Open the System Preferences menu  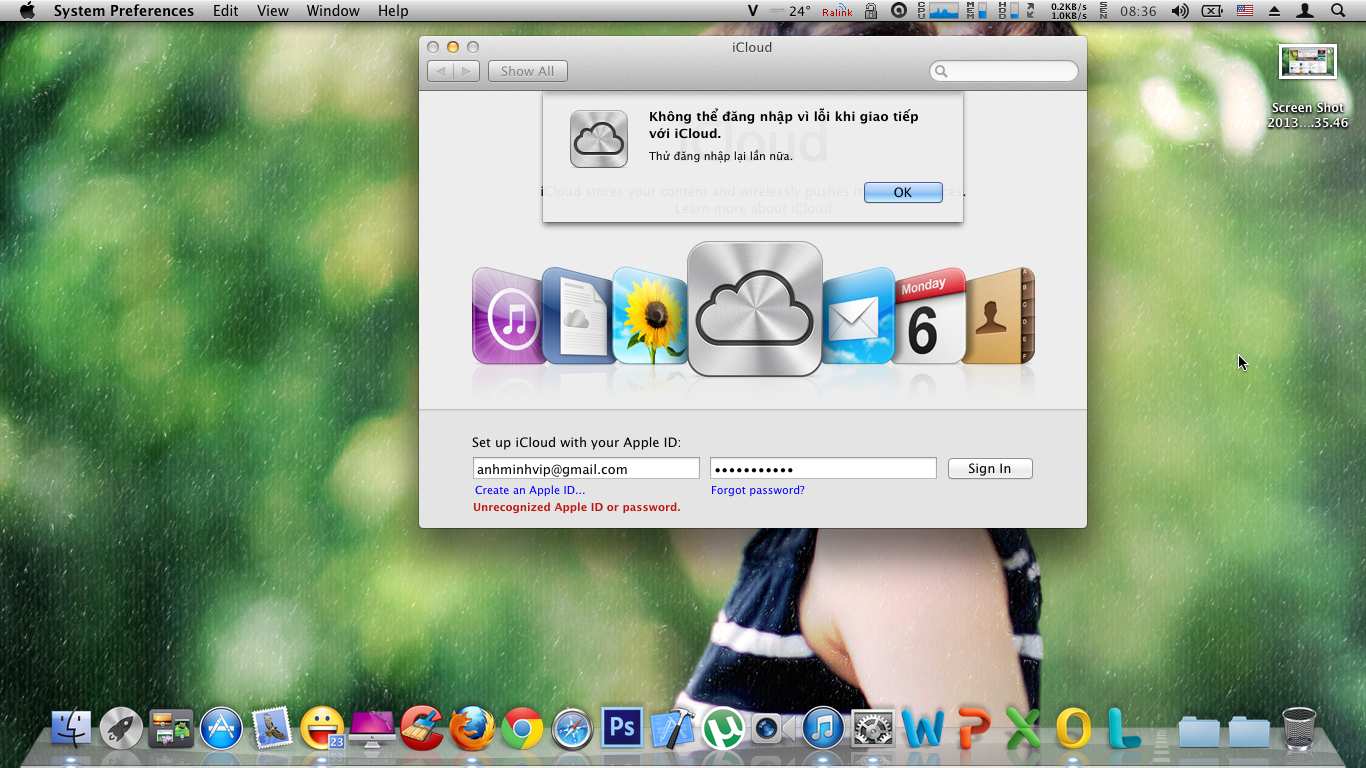pos(124,11)
